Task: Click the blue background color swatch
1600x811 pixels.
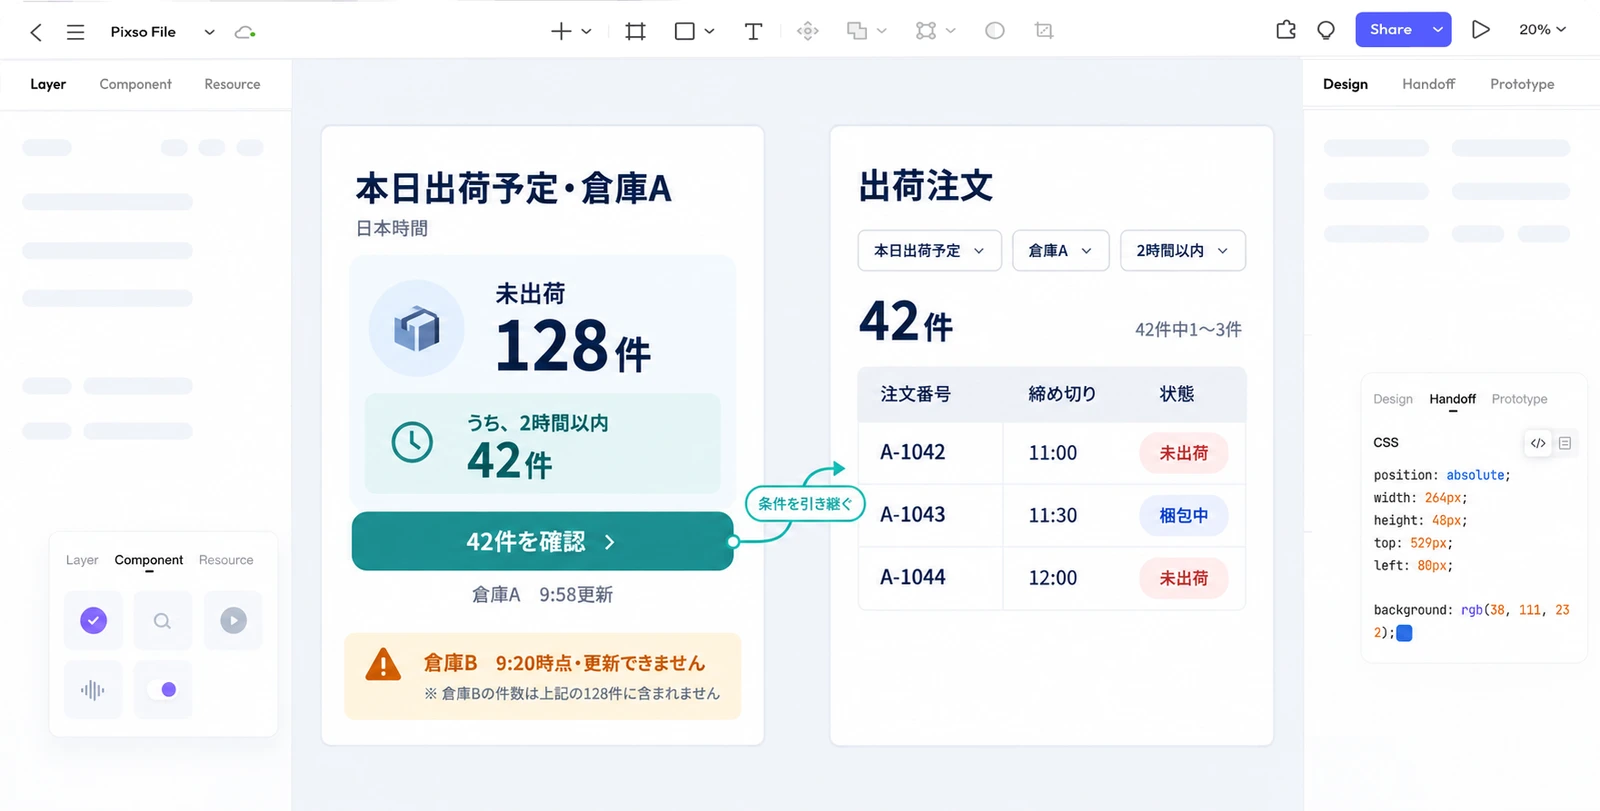Action: (x=1404, y=633)
